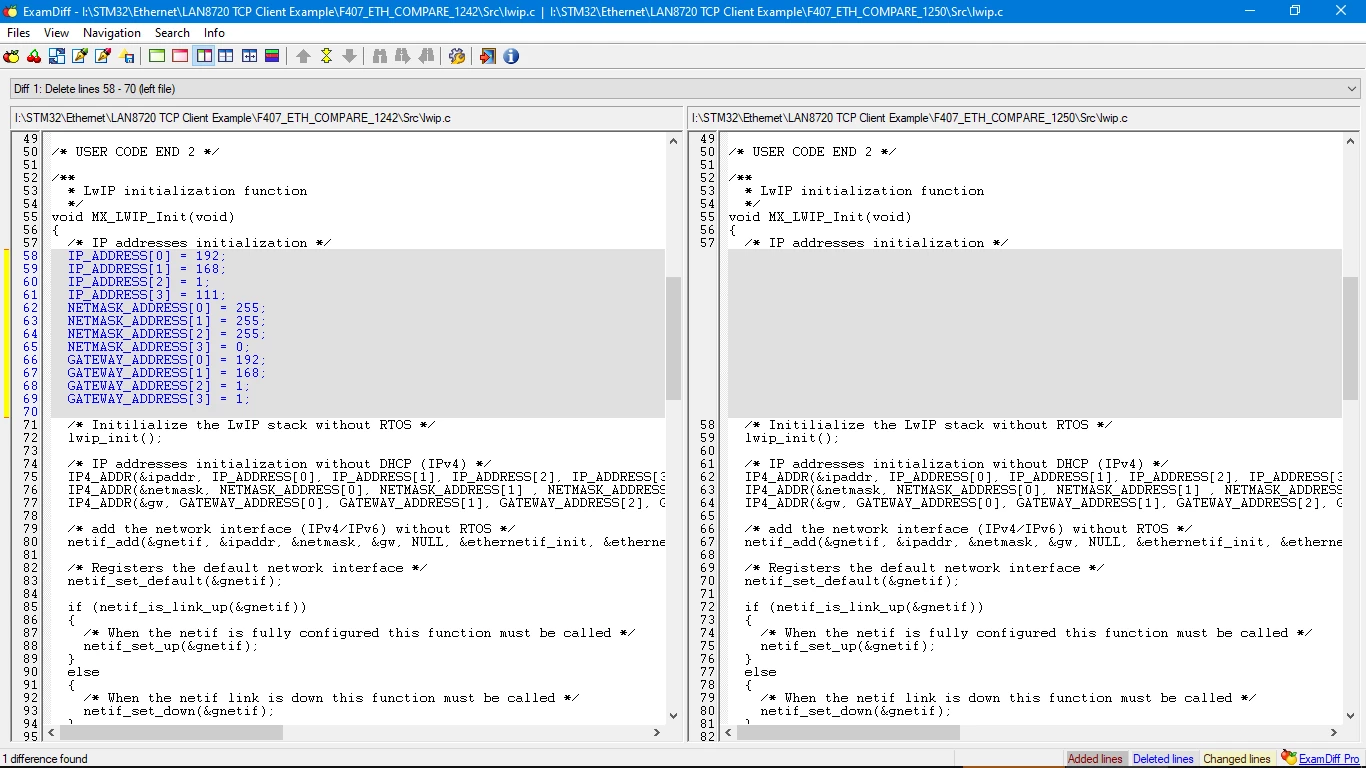Click the '1 difference found' status text
This screenshot has width=1366, height=768.
pyautogui.click(x=45, y=759)
